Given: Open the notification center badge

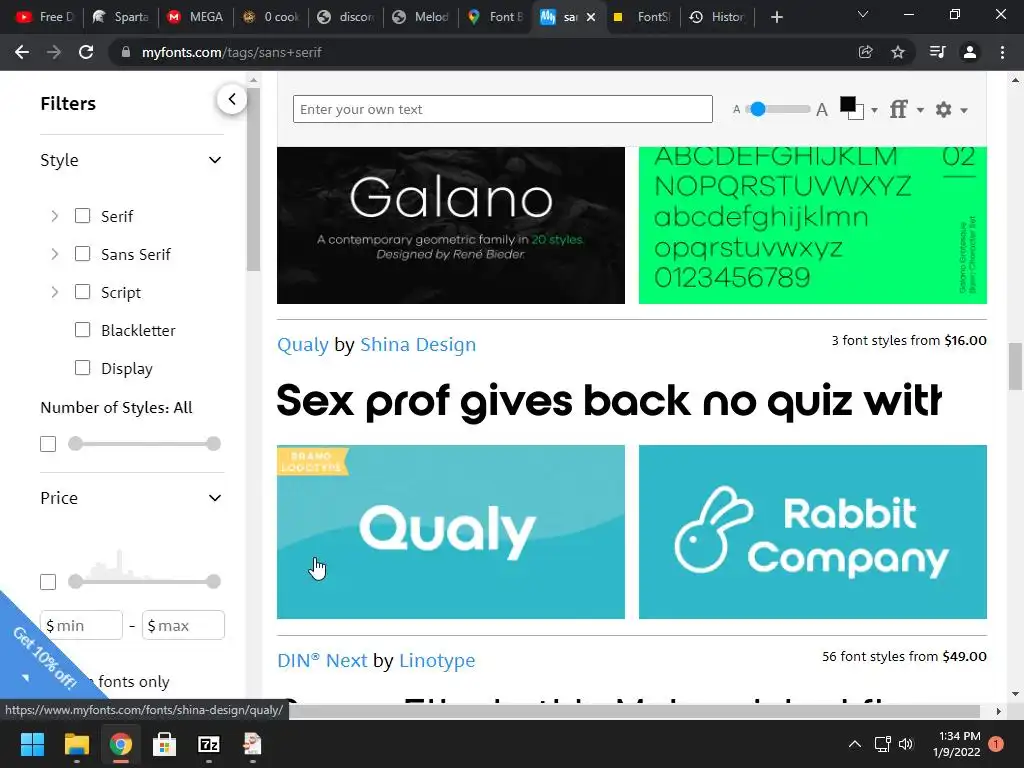Looking at the screenshot, I should tap(996, 744).
